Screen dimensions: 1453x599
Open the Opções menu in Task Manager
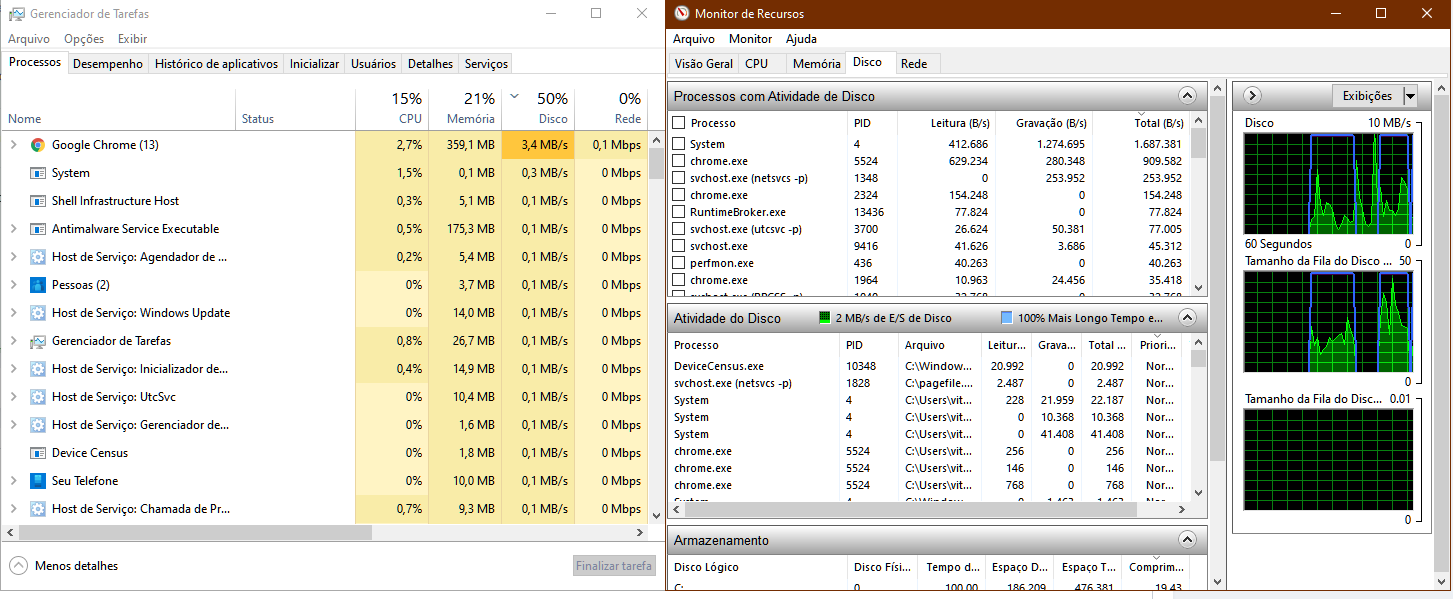(x=84, y=39)
